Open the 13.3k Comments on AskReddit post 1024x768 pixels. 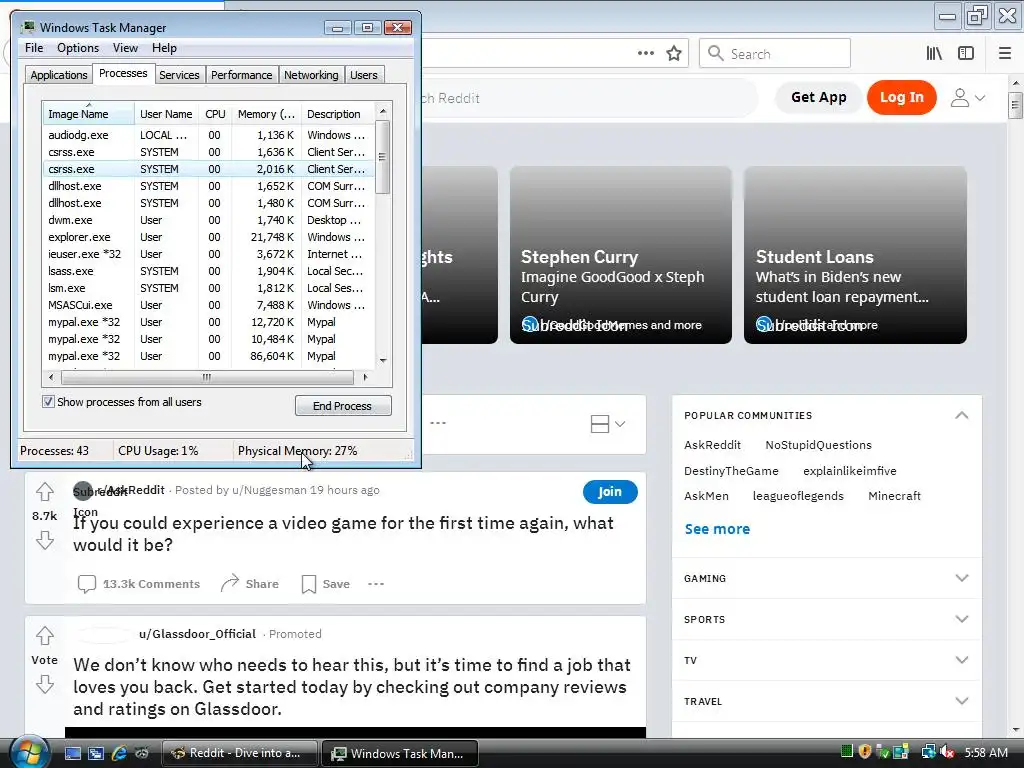click(138, 584)
